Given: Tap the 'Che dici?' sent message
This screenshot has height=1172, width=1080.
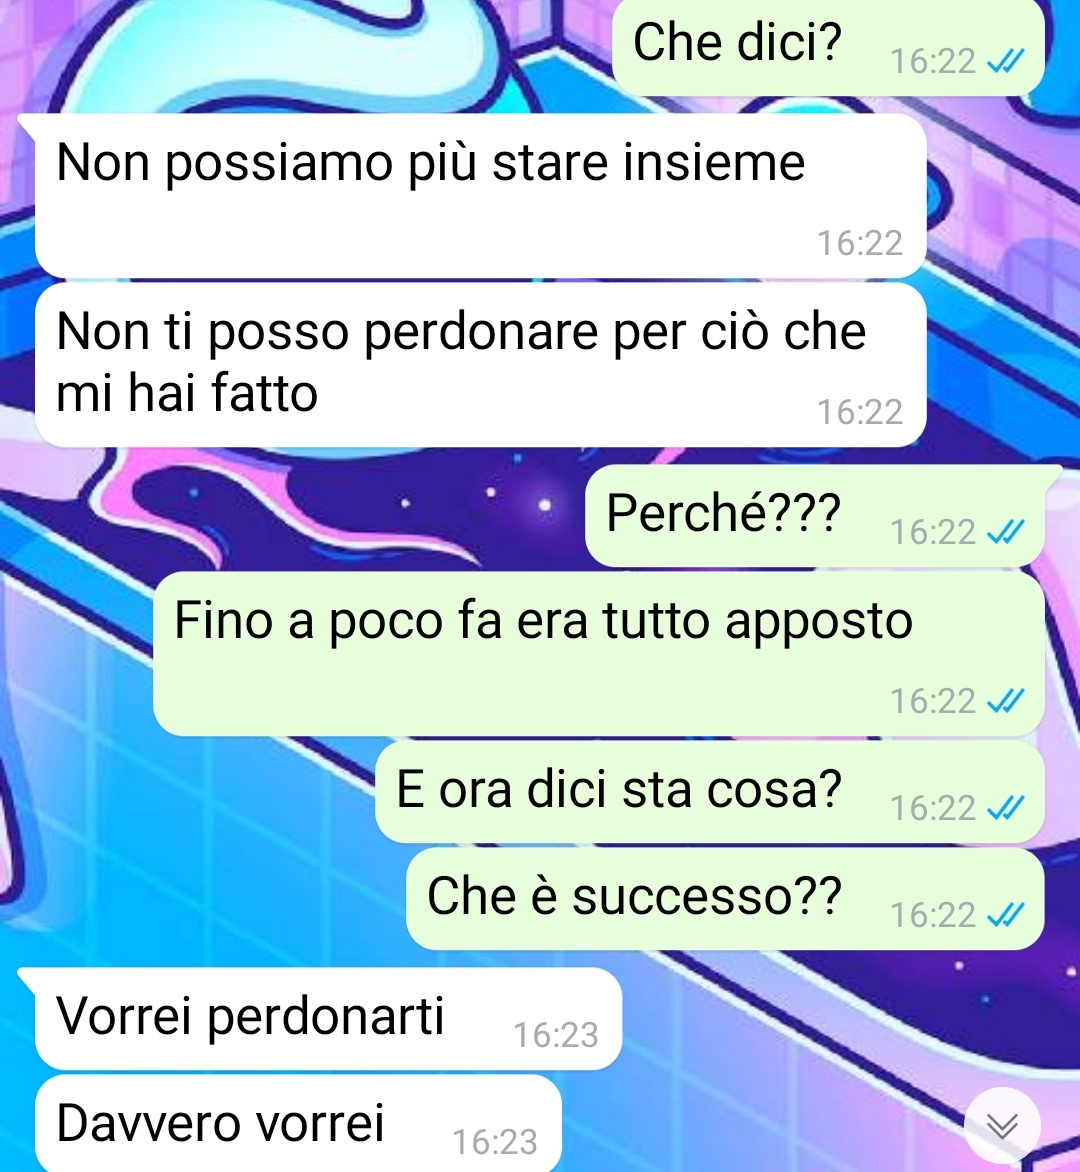Looking at the screenshot, I should point(828,46).
